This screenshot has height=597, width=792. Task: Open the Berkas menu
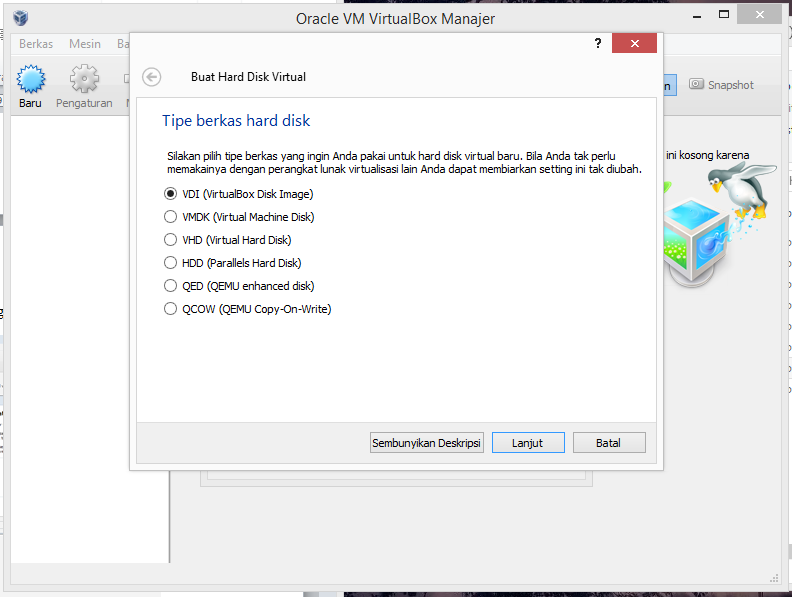click(36, 44)
